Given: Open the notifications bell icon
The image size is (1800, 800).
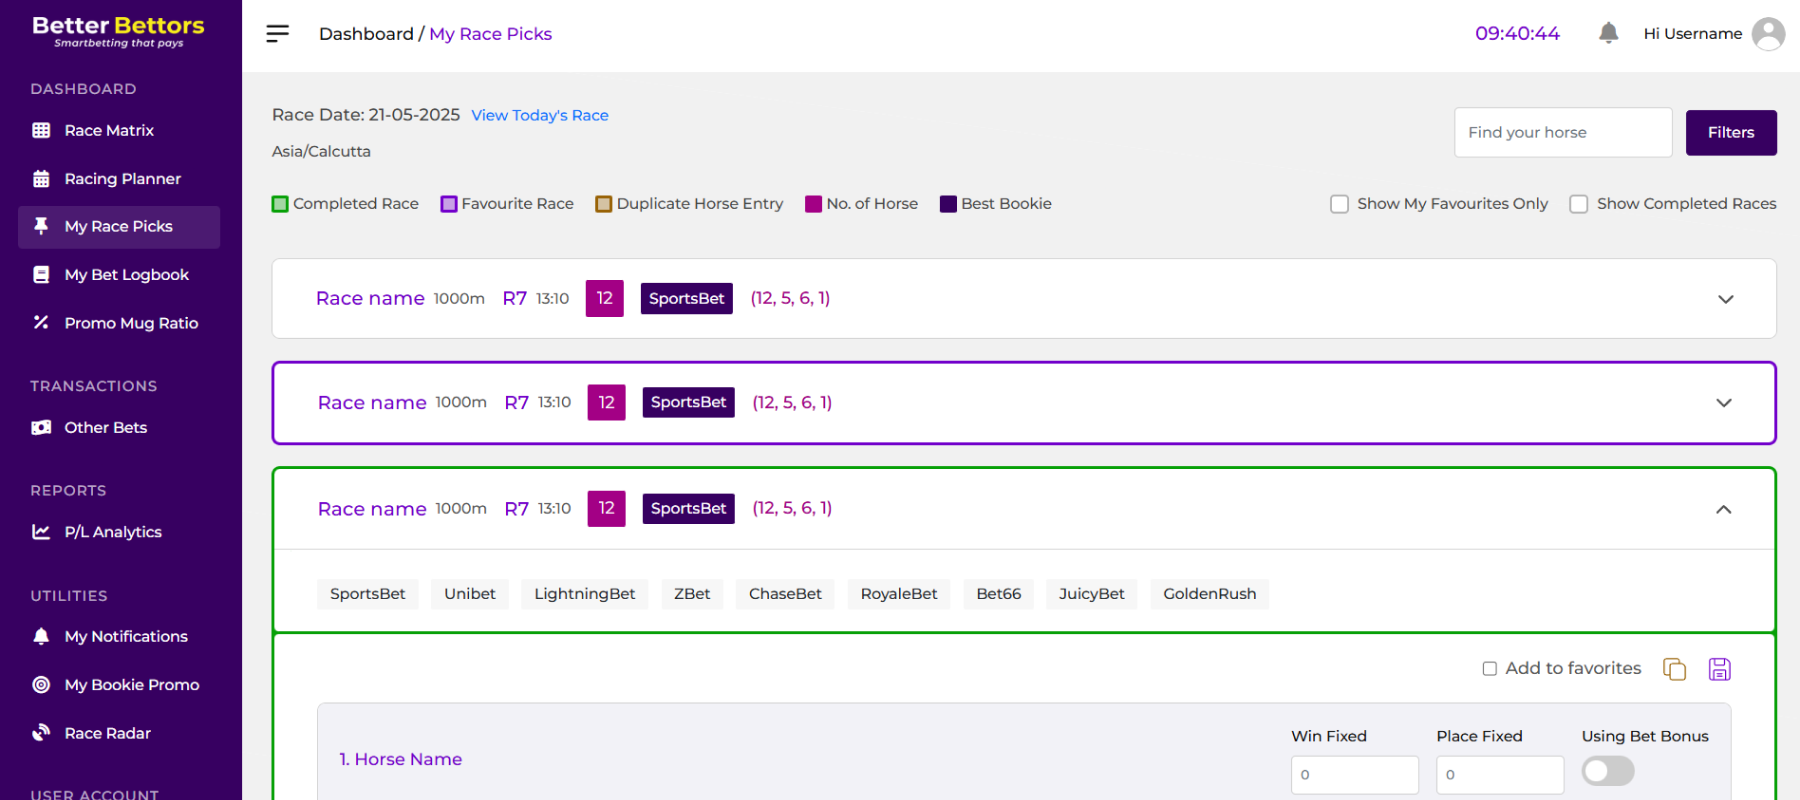Looking at the screenshot, I should click(x=1608, y=33).
